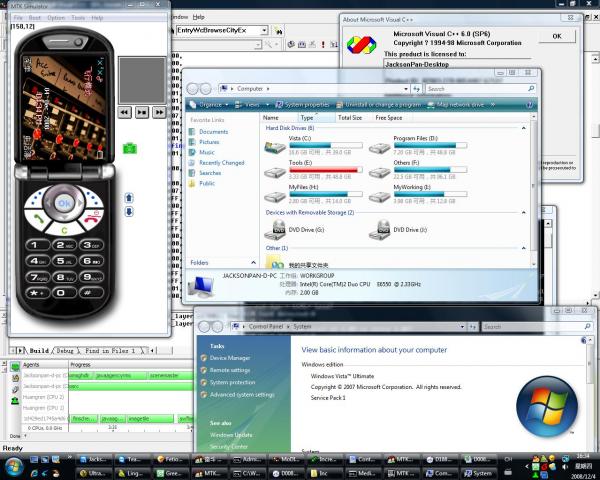Click Uninstall or change a program
Screen dimensions: 600x480
(378, 104)
